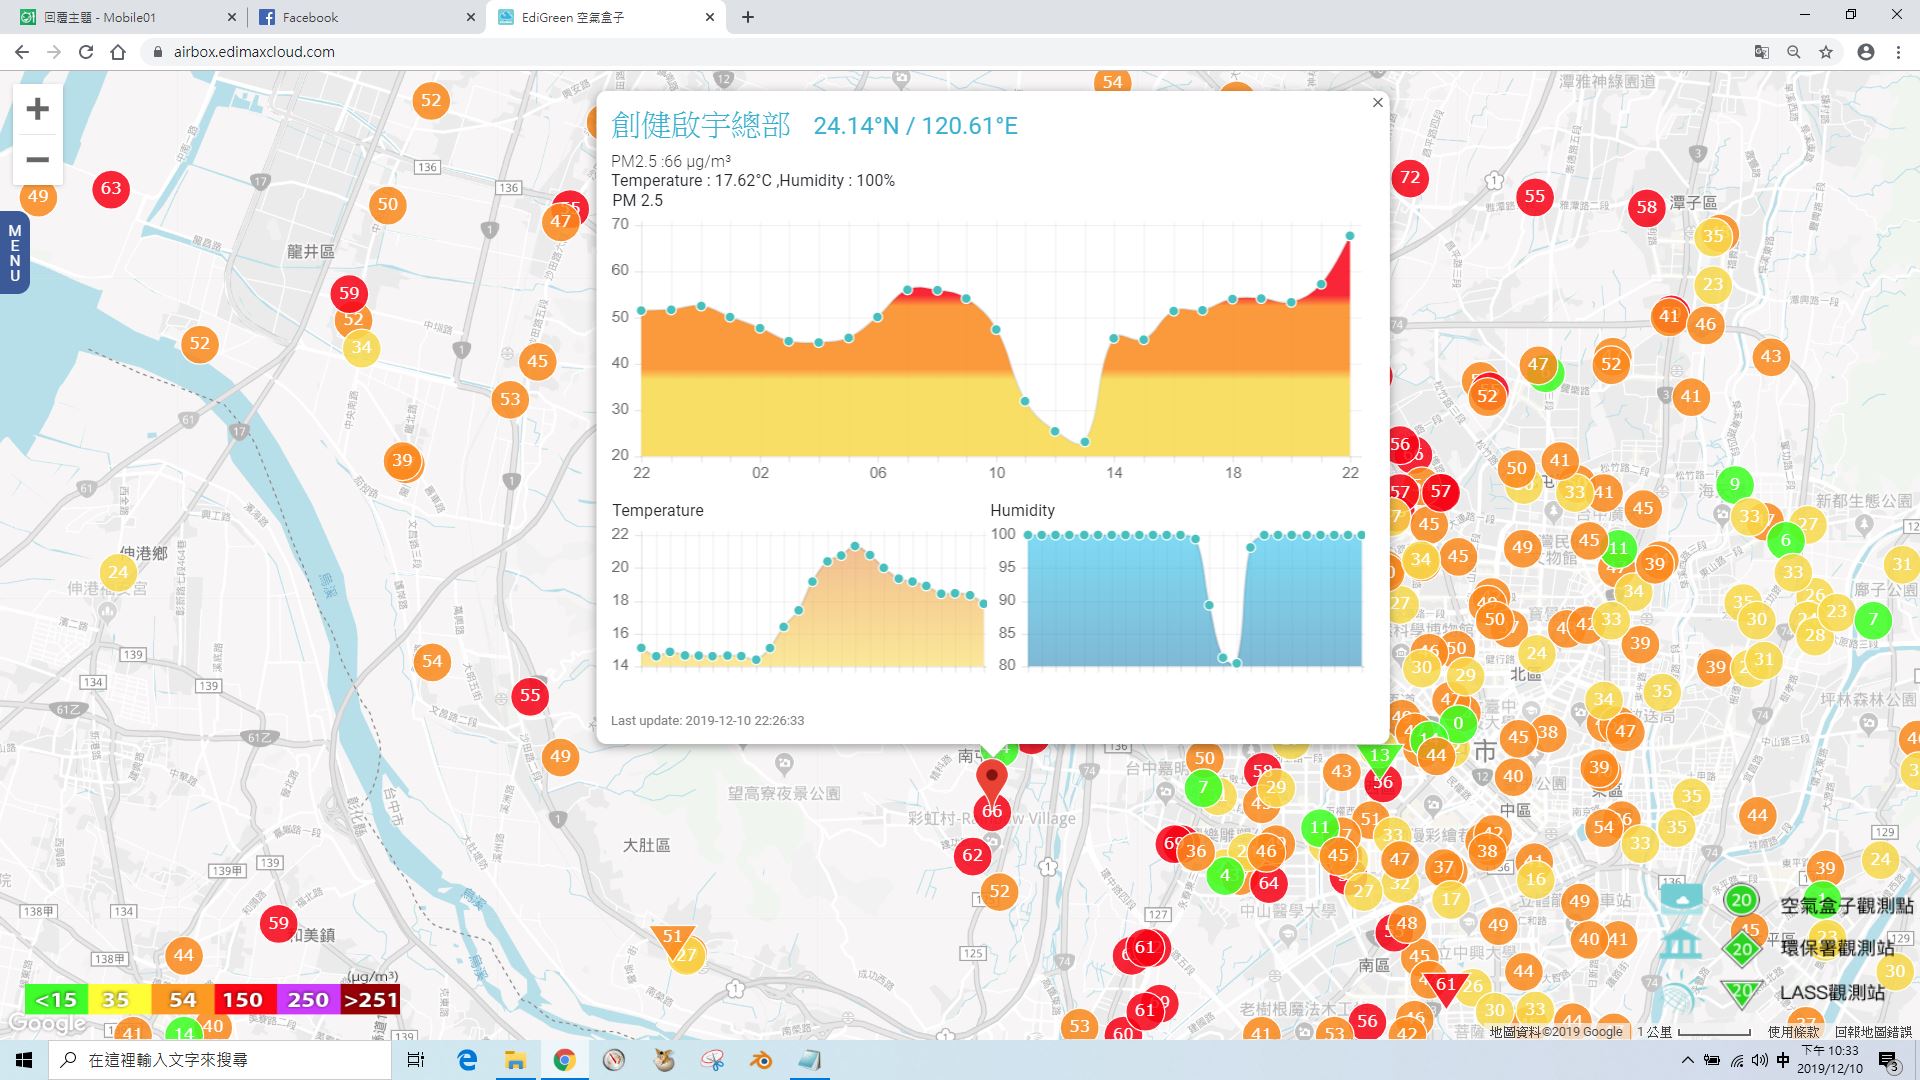Open File Explorer from taskbar

click(x=515, y=1060)
